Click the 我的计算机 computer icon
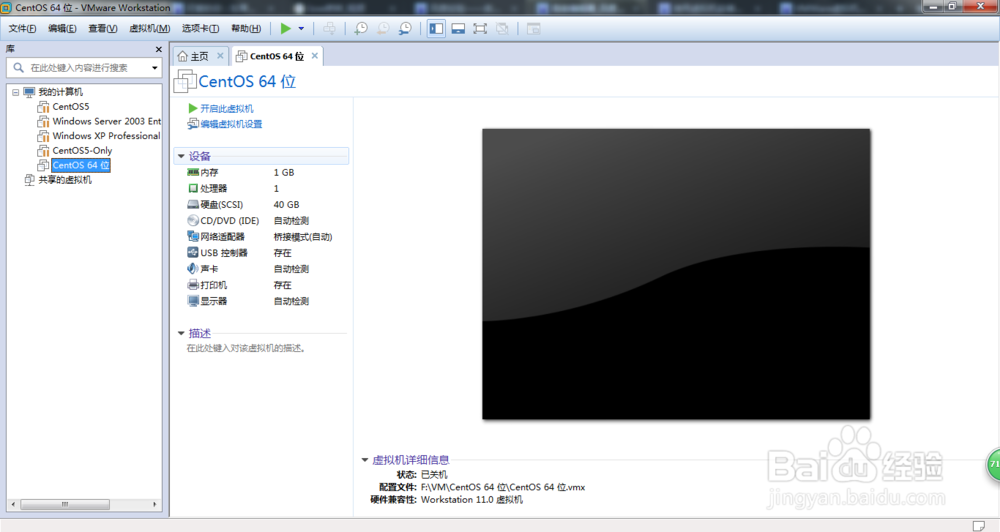The image size is (1000, 532). click(29, 92)
